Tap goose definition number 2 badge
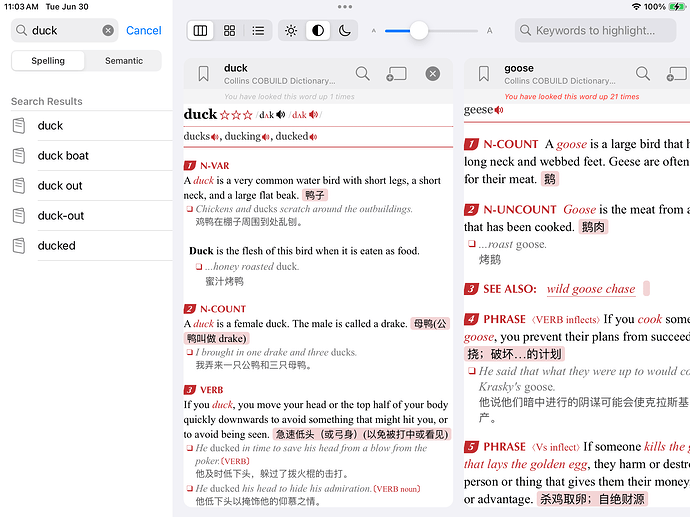Screen dimensions: 690x517 (471, 210)
